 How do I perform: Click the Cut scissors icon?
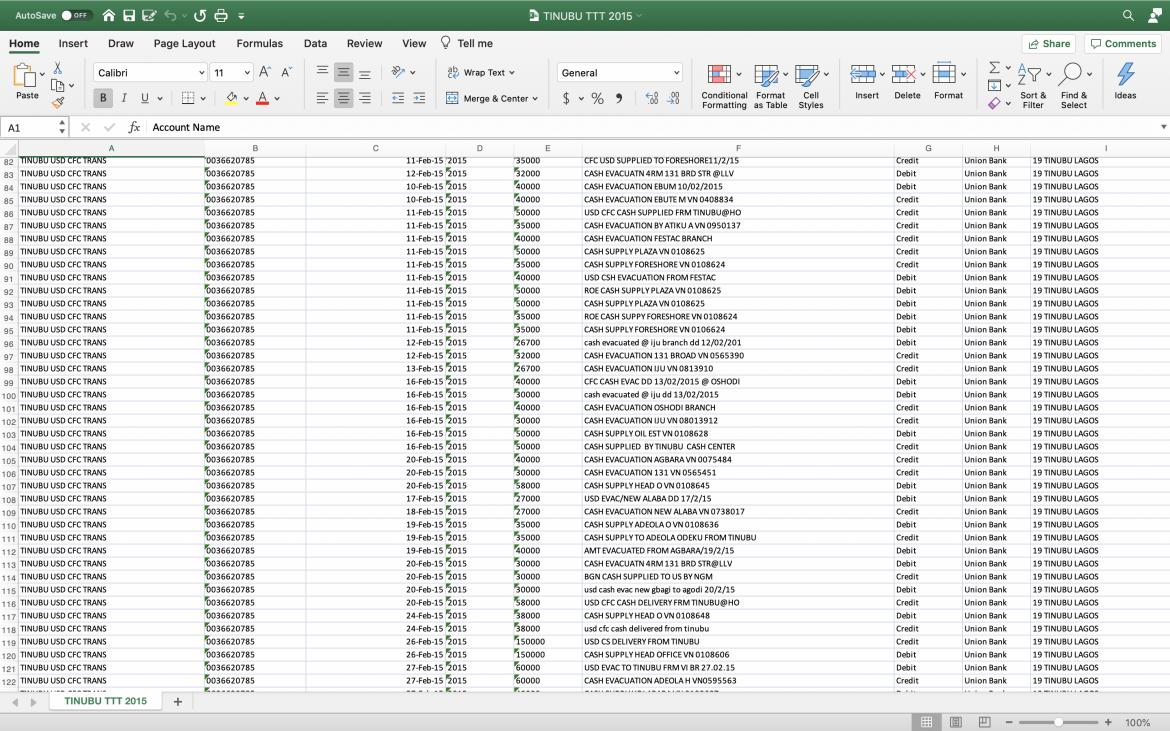click(57, 68)
